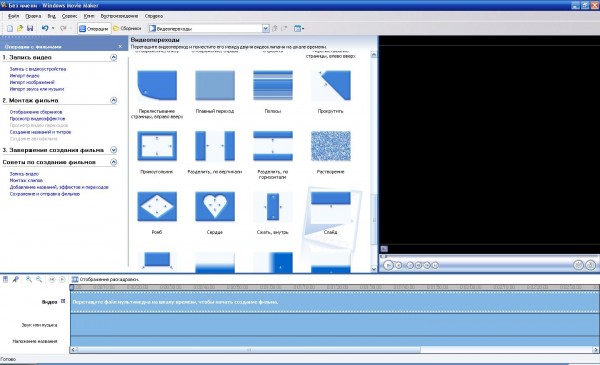
Task: Stop playback in the preview monitor
Action: pos(399,265)
